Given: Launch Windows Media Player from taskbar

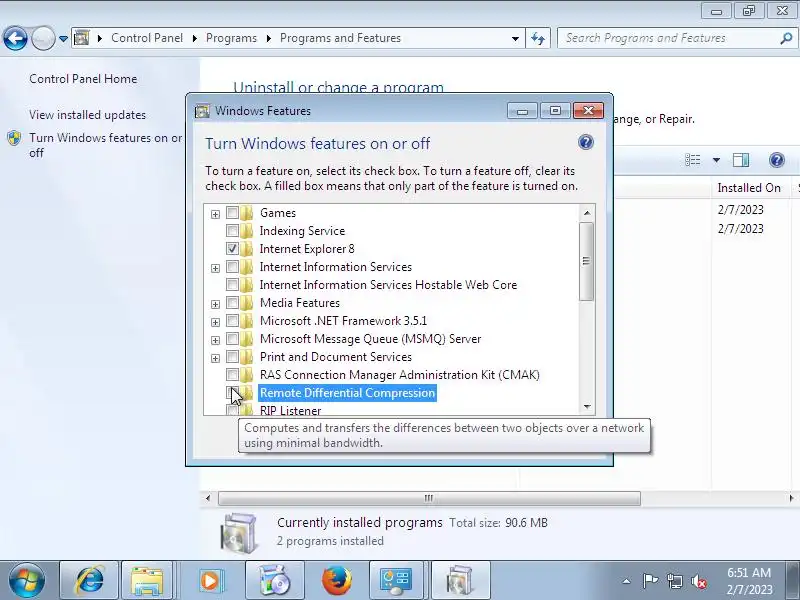Looking at the screenshot, I should click(x=210, y=580).
